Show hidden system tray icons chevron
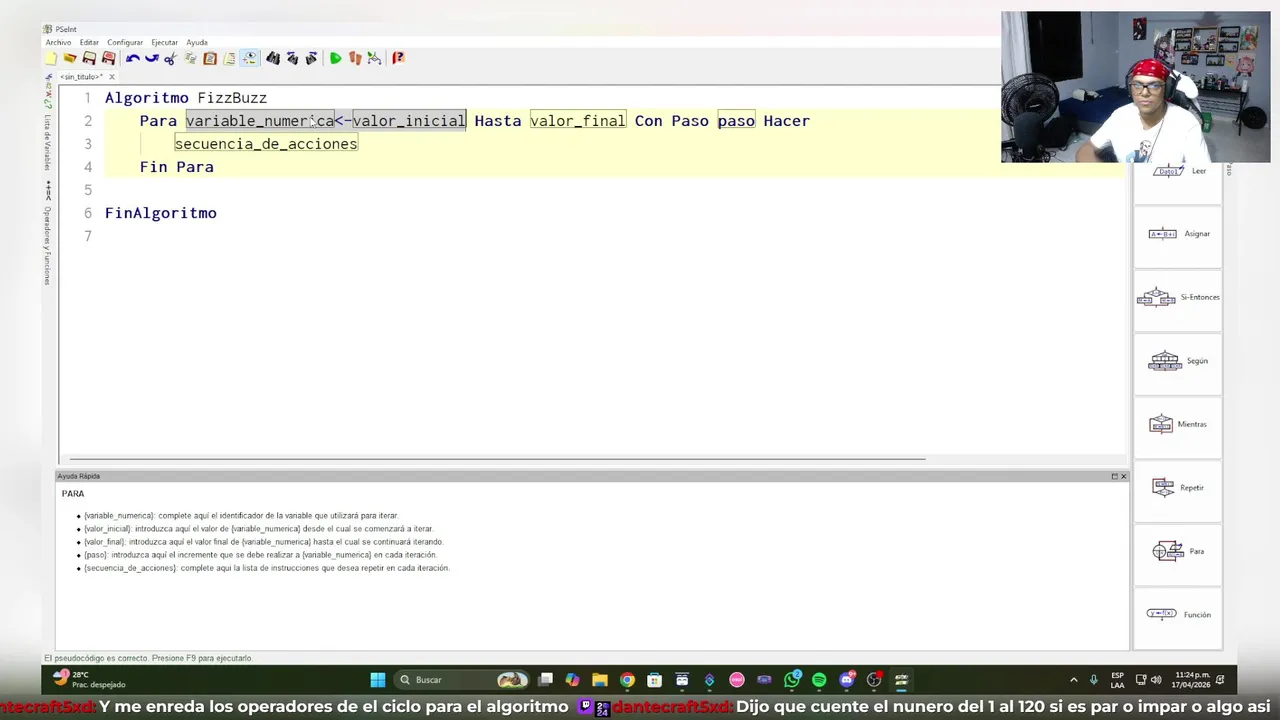Viewport: 1280px width, 720px height. (1074, 680)
